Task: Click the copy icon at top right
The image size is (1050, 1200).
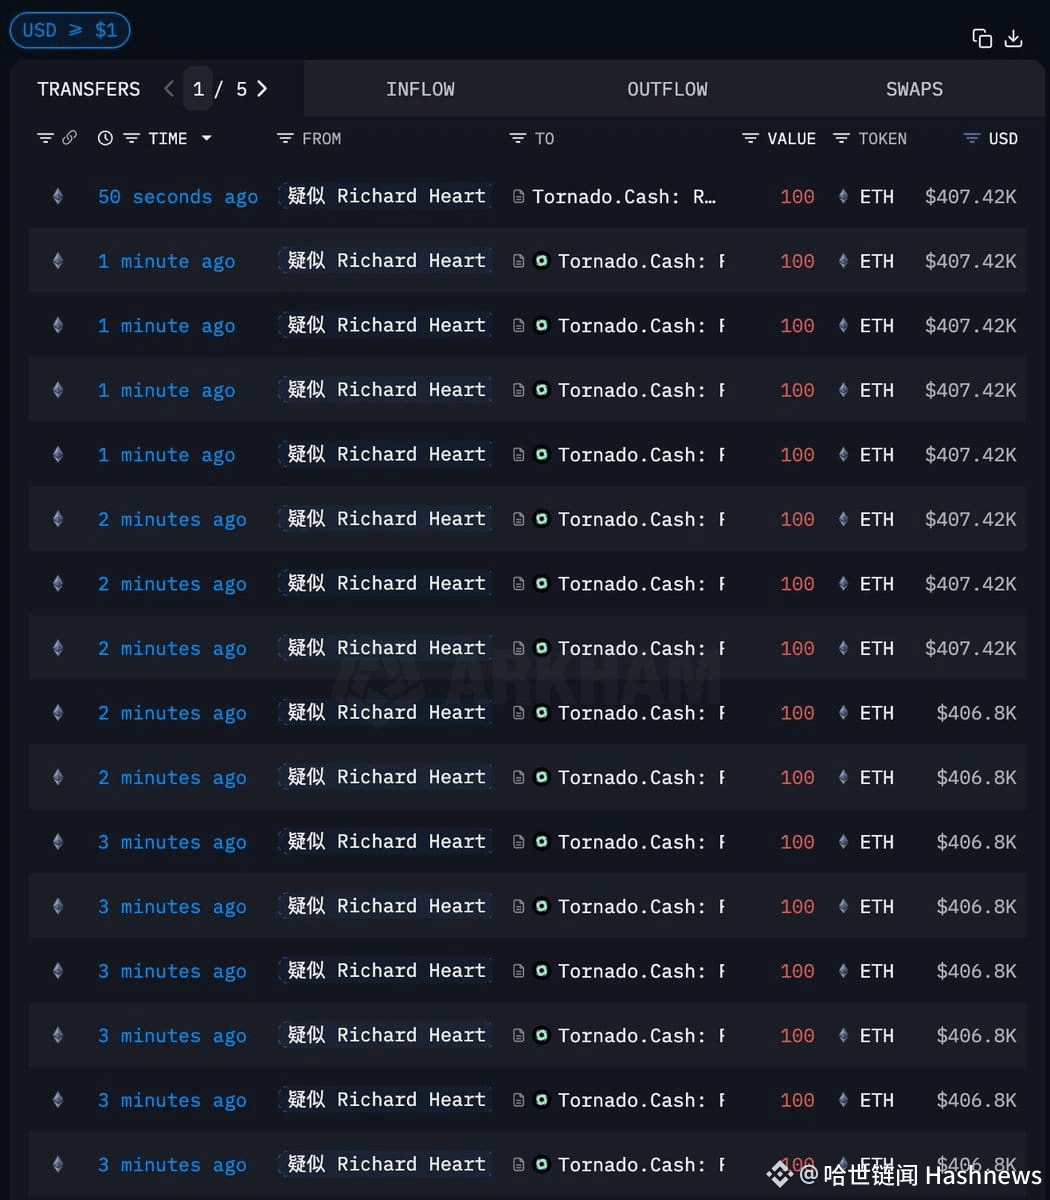Action: (x=982, y=38)
